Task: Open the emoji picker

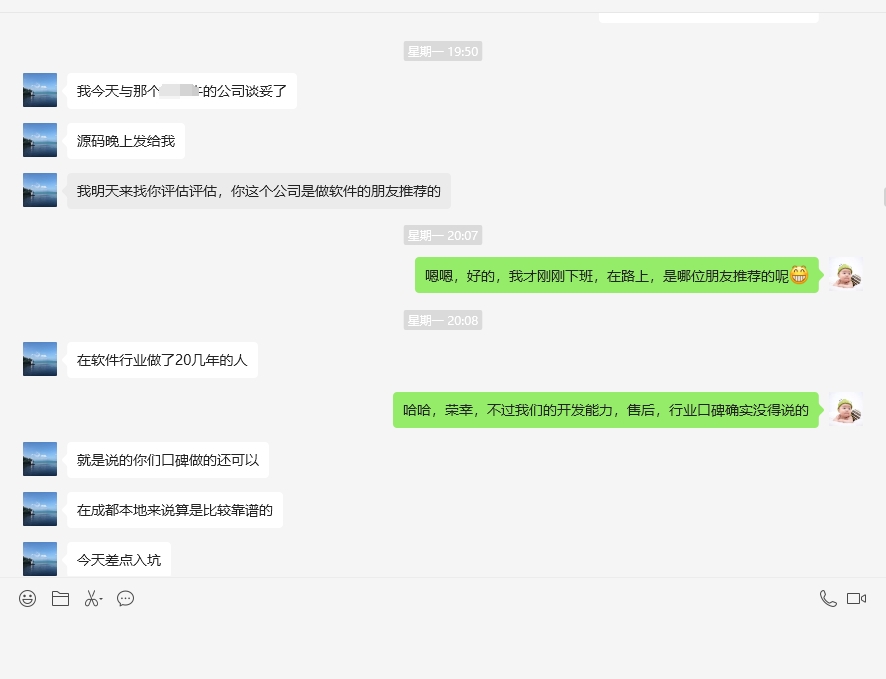Action: (28, 599)
